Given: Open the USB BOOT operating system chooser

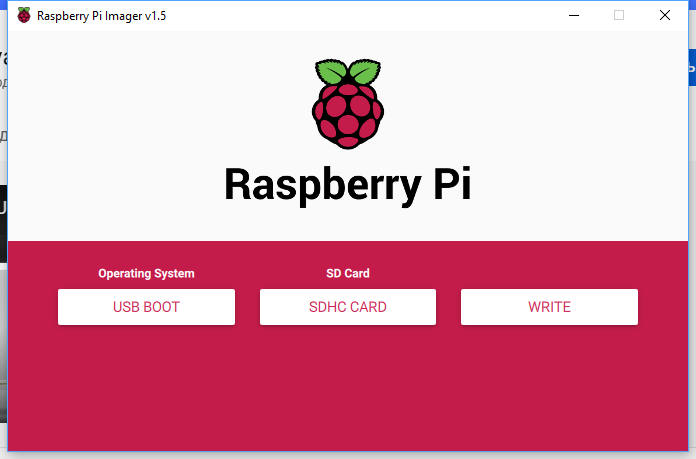Looking at the screenshot, I should coord(146,307).
